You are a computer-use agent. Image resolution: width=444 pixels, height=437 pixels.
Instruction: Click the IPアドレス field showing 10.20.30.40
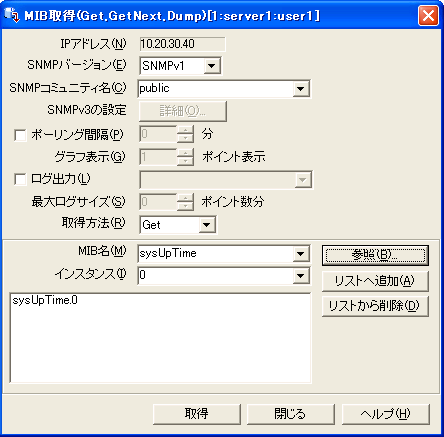182,44
